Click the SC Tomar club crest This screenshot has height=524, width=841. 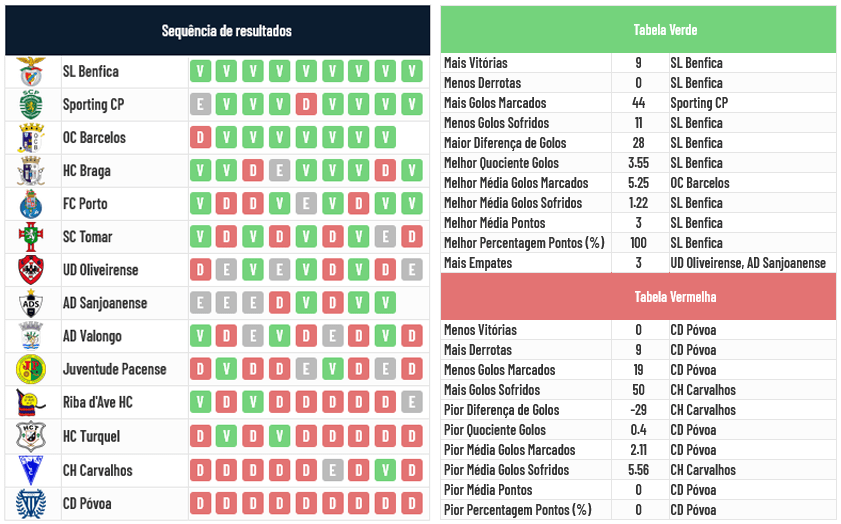[x=31, y=237]
